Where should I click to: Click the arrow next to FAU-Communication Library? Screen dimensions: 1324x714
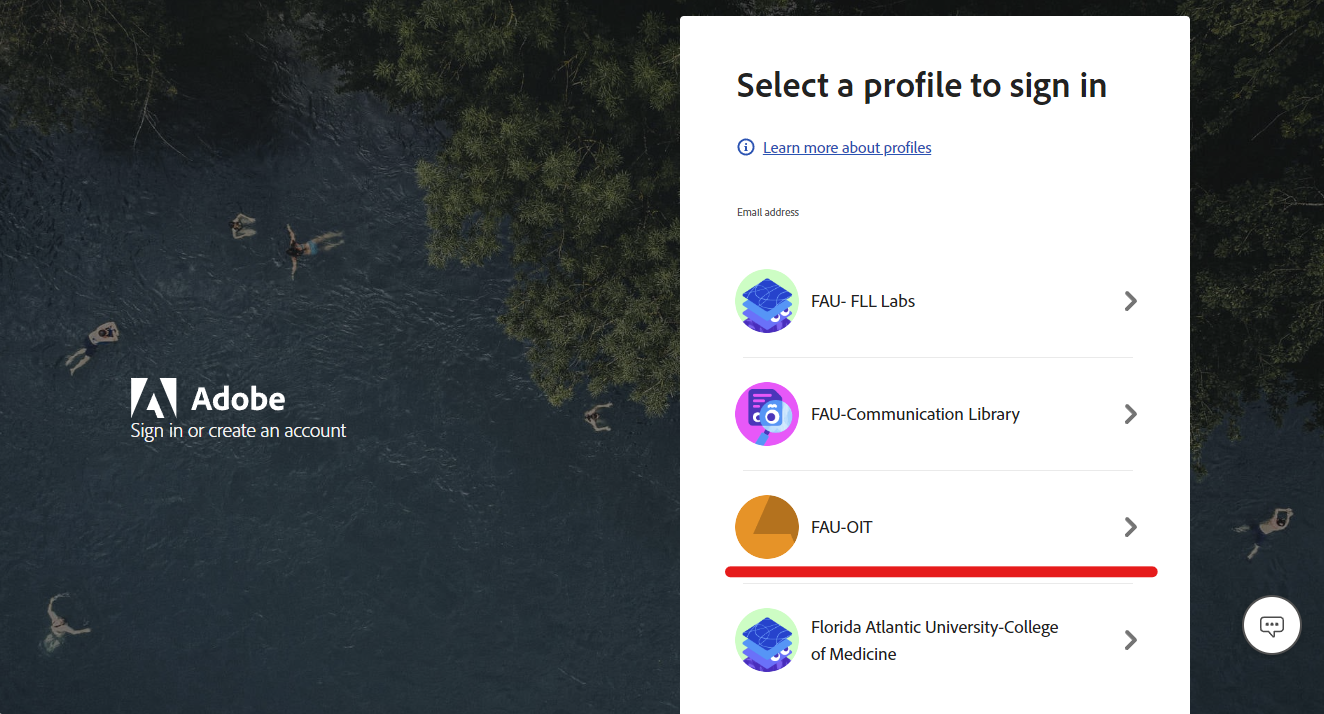point(1130,414)
